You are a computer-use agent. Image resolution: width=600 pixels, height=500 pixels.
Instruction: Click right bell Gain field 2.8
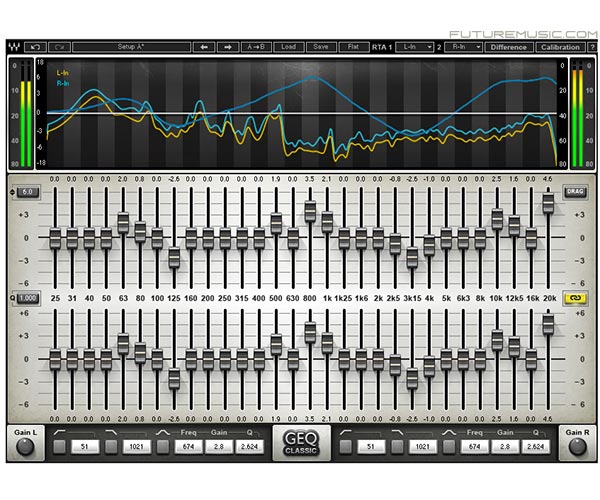[505, 446]
